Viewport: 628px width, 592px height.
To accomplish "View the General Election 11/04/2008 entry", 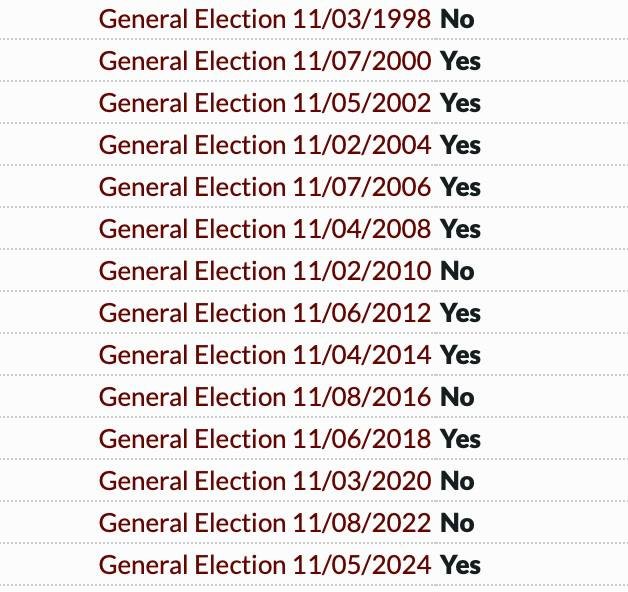I will [265, 229].
